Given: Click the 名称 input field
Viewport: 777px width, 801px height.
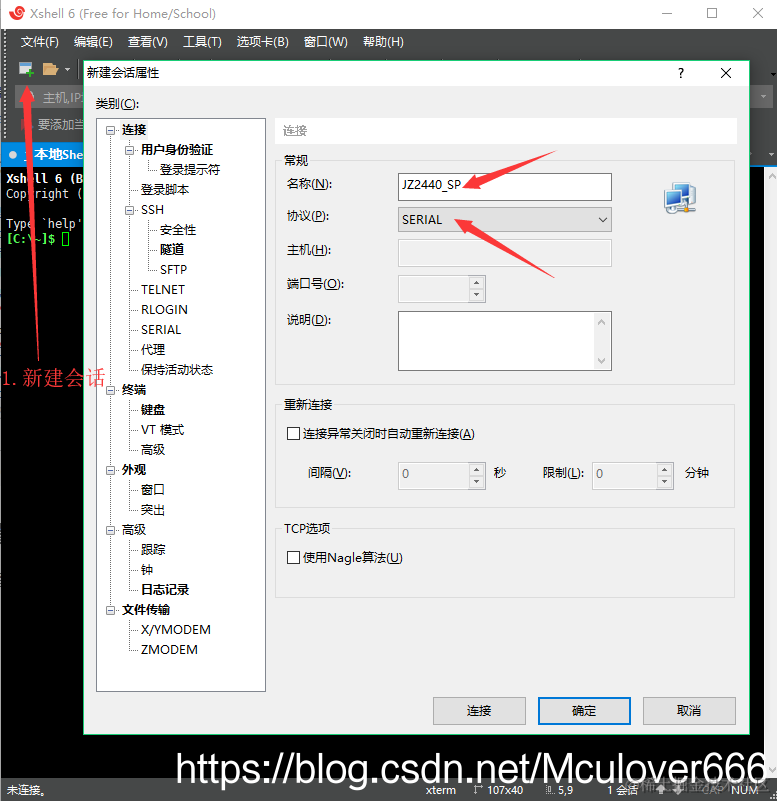Looking at the screenshot, I should point(505,186).
